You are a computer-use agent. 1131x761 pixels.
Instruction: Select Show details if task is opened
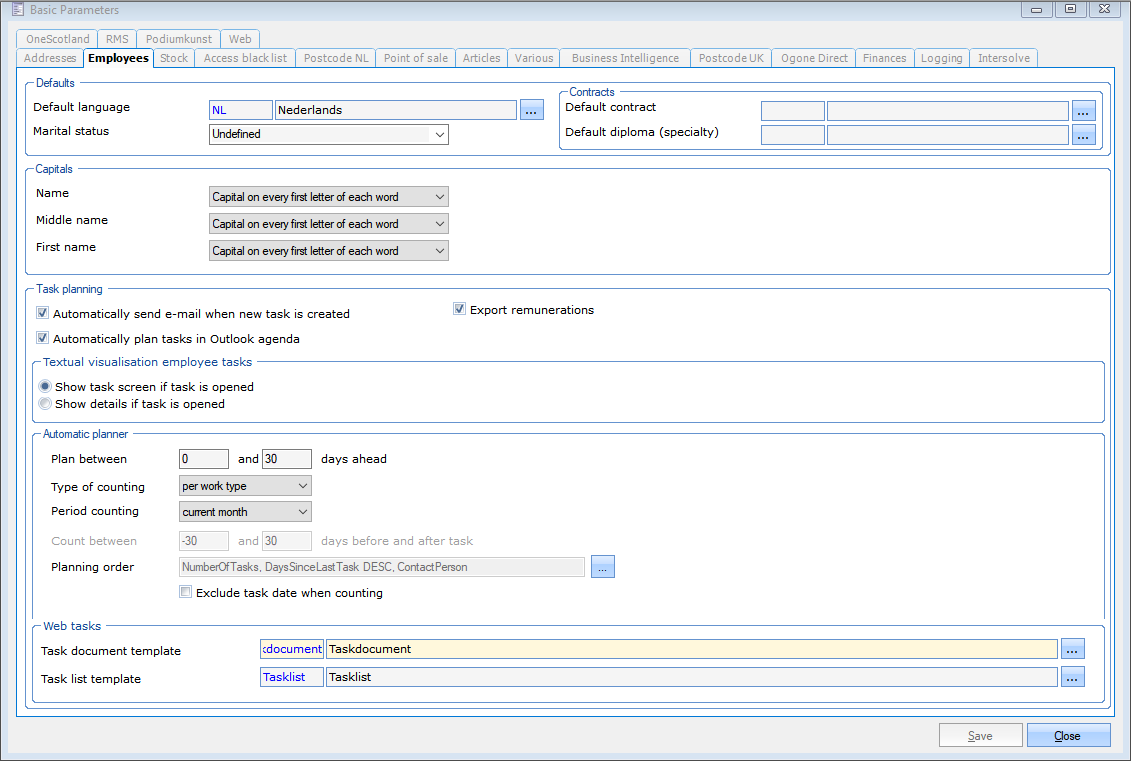click(45, 404)
